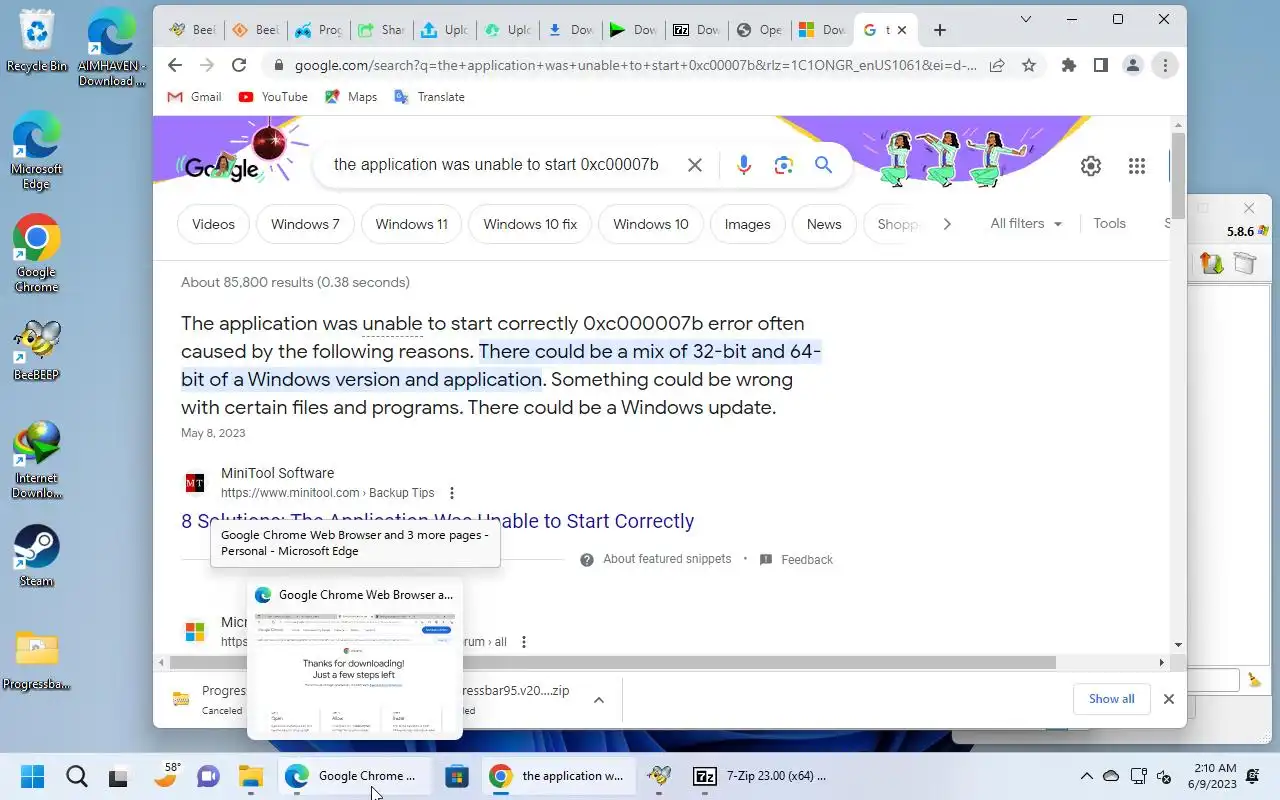
Task: Open the Google apps grid
Action: pyautogui.click(x=1136, y=166)
